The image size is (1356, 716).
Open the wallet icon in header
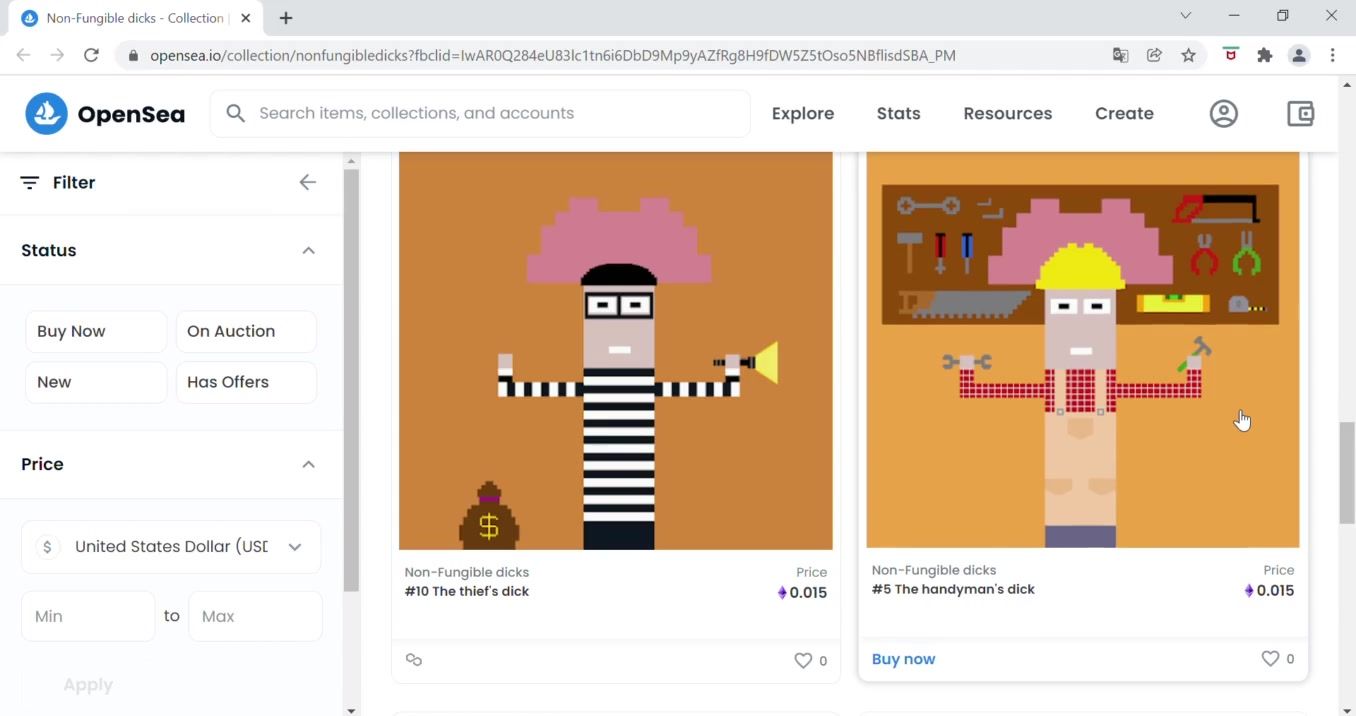point(1300,114)
